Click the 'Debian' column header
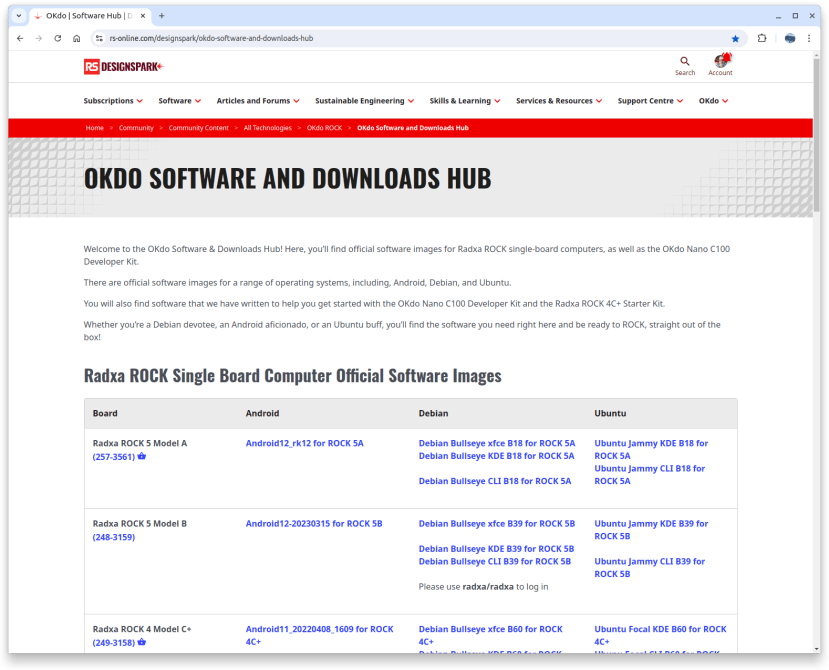 click(434, 414)
